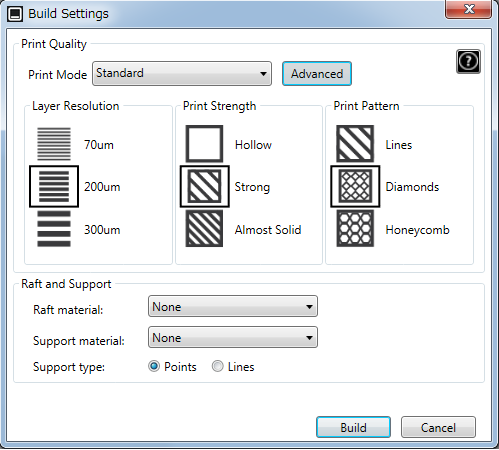499x450 pixels.
Task: Select the Diamonds print pattern icon
Action: pos(355,186)
